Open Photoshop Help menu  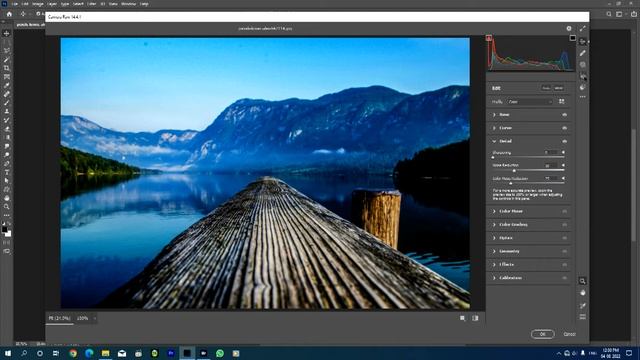tap(144, 4)
